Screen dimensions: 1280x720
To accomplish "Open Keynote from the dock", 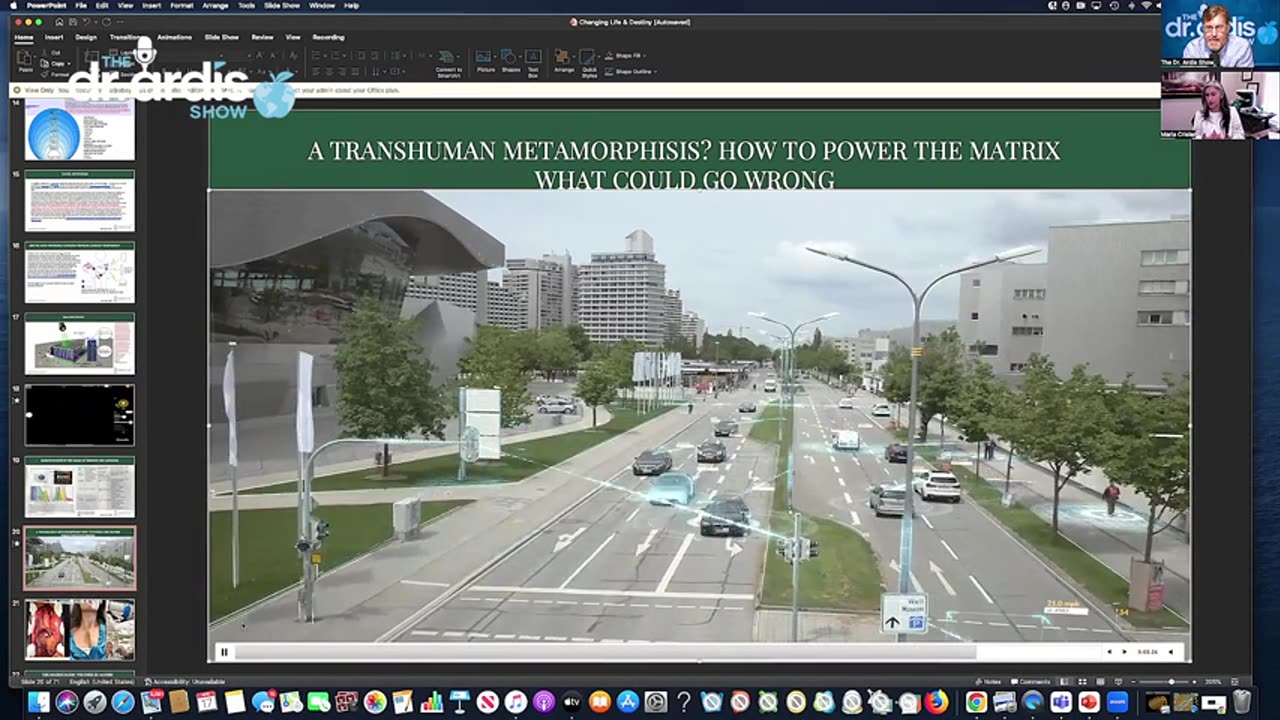I will [460, 702].
